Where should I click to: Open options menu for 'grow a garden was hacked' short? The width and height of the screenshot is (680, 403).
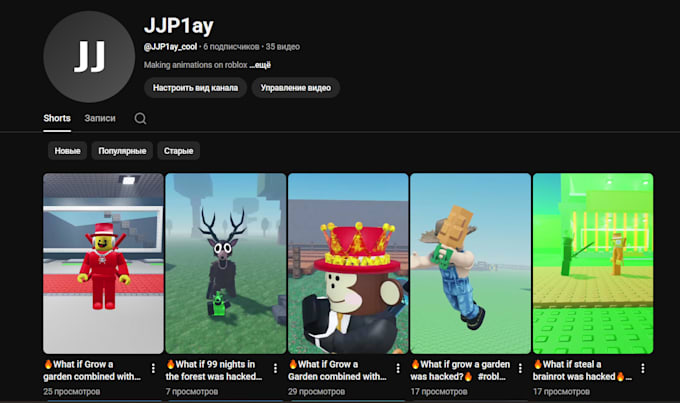(x=520, y=368)
